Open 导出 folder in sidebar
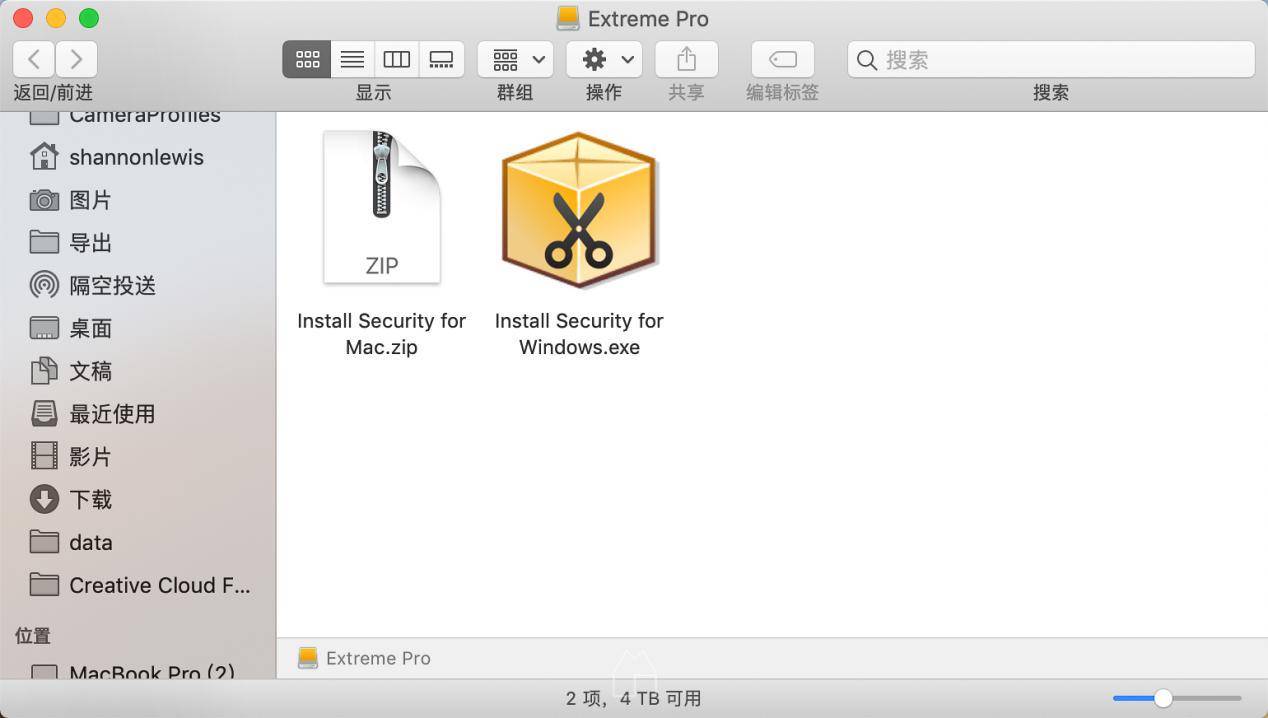Viewport: 1268px width, 718px height. [137, 243]
